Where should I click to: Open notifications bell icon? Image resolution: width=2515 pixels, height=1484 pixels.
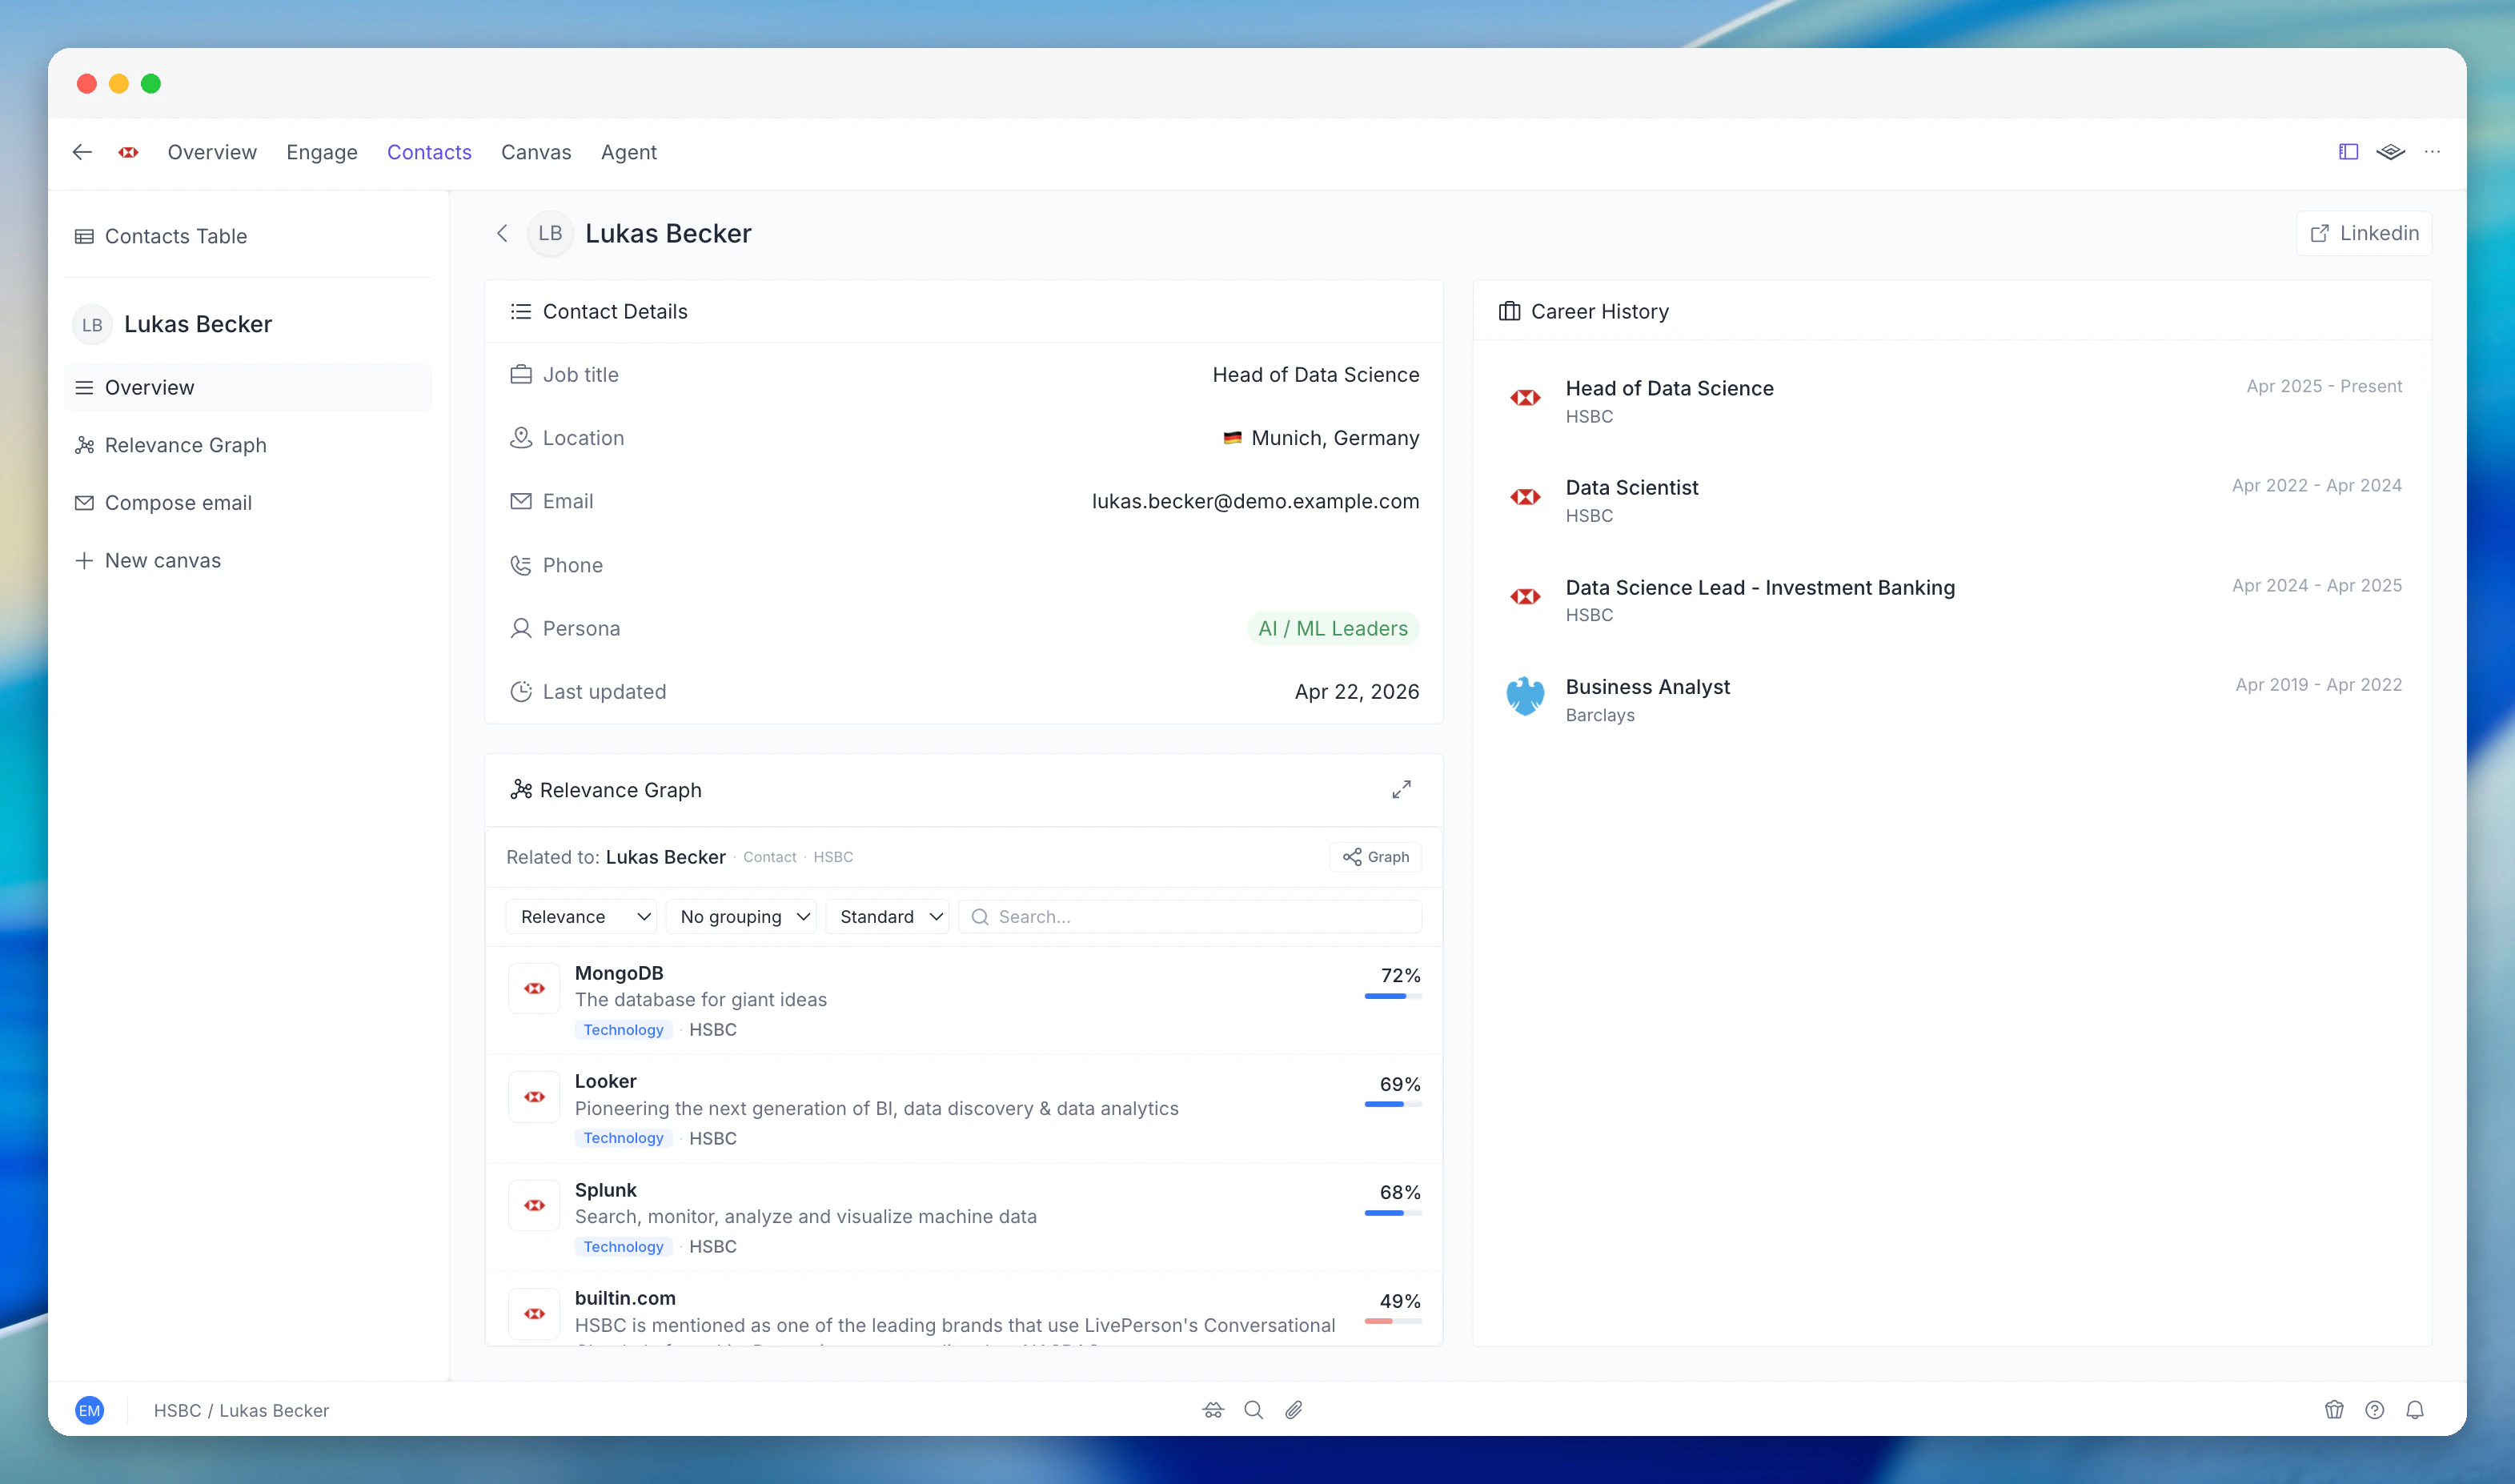(x=2415, y=1410)
